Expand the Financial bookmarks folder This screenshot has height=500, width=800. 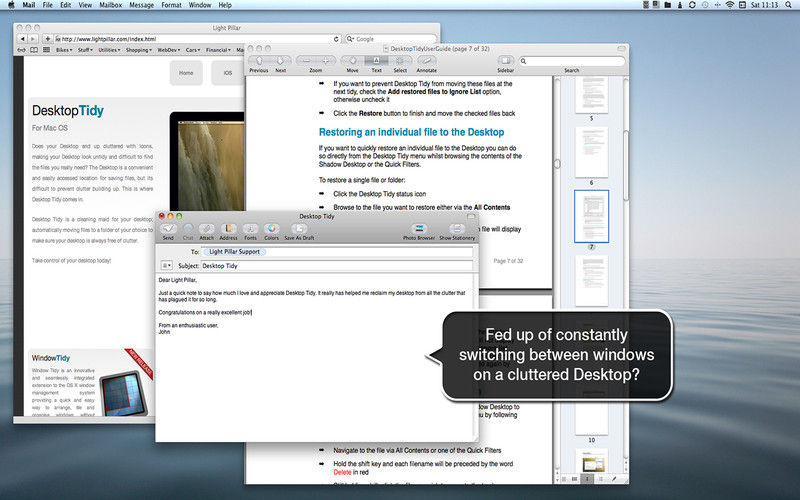point(218,50)
